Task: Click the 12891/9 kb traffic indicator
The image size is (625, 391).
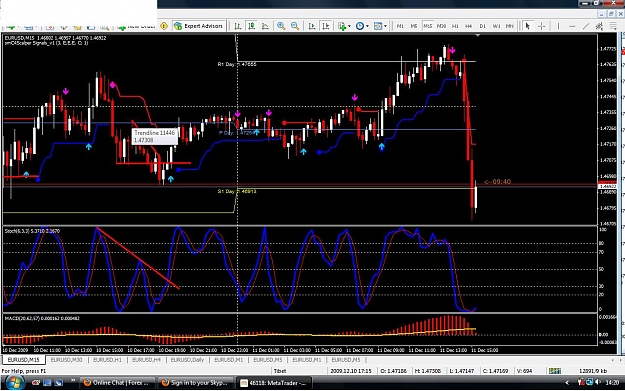Action: [x=593, y=371]
